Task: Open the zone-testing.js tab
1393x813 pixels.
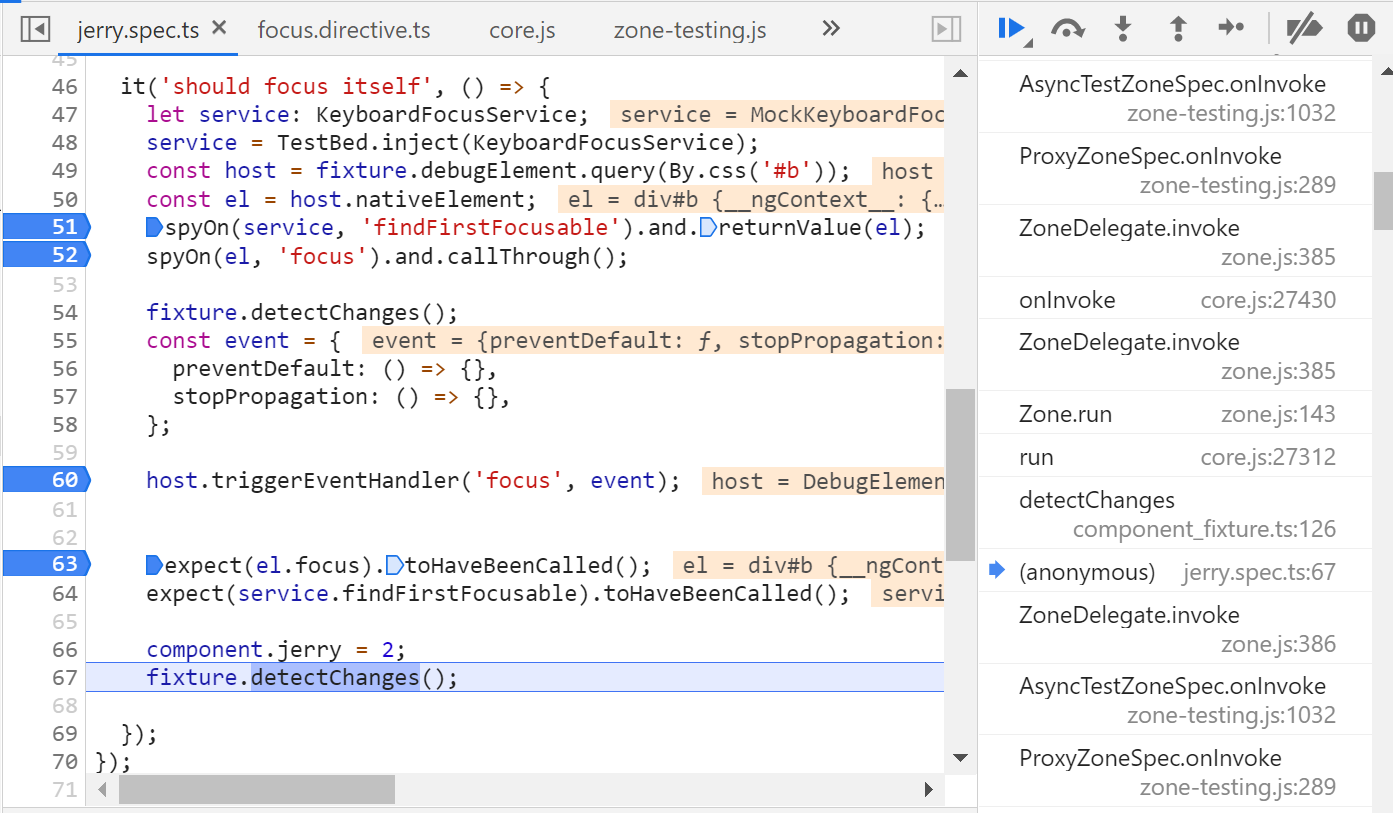Action: coord(690,30)
